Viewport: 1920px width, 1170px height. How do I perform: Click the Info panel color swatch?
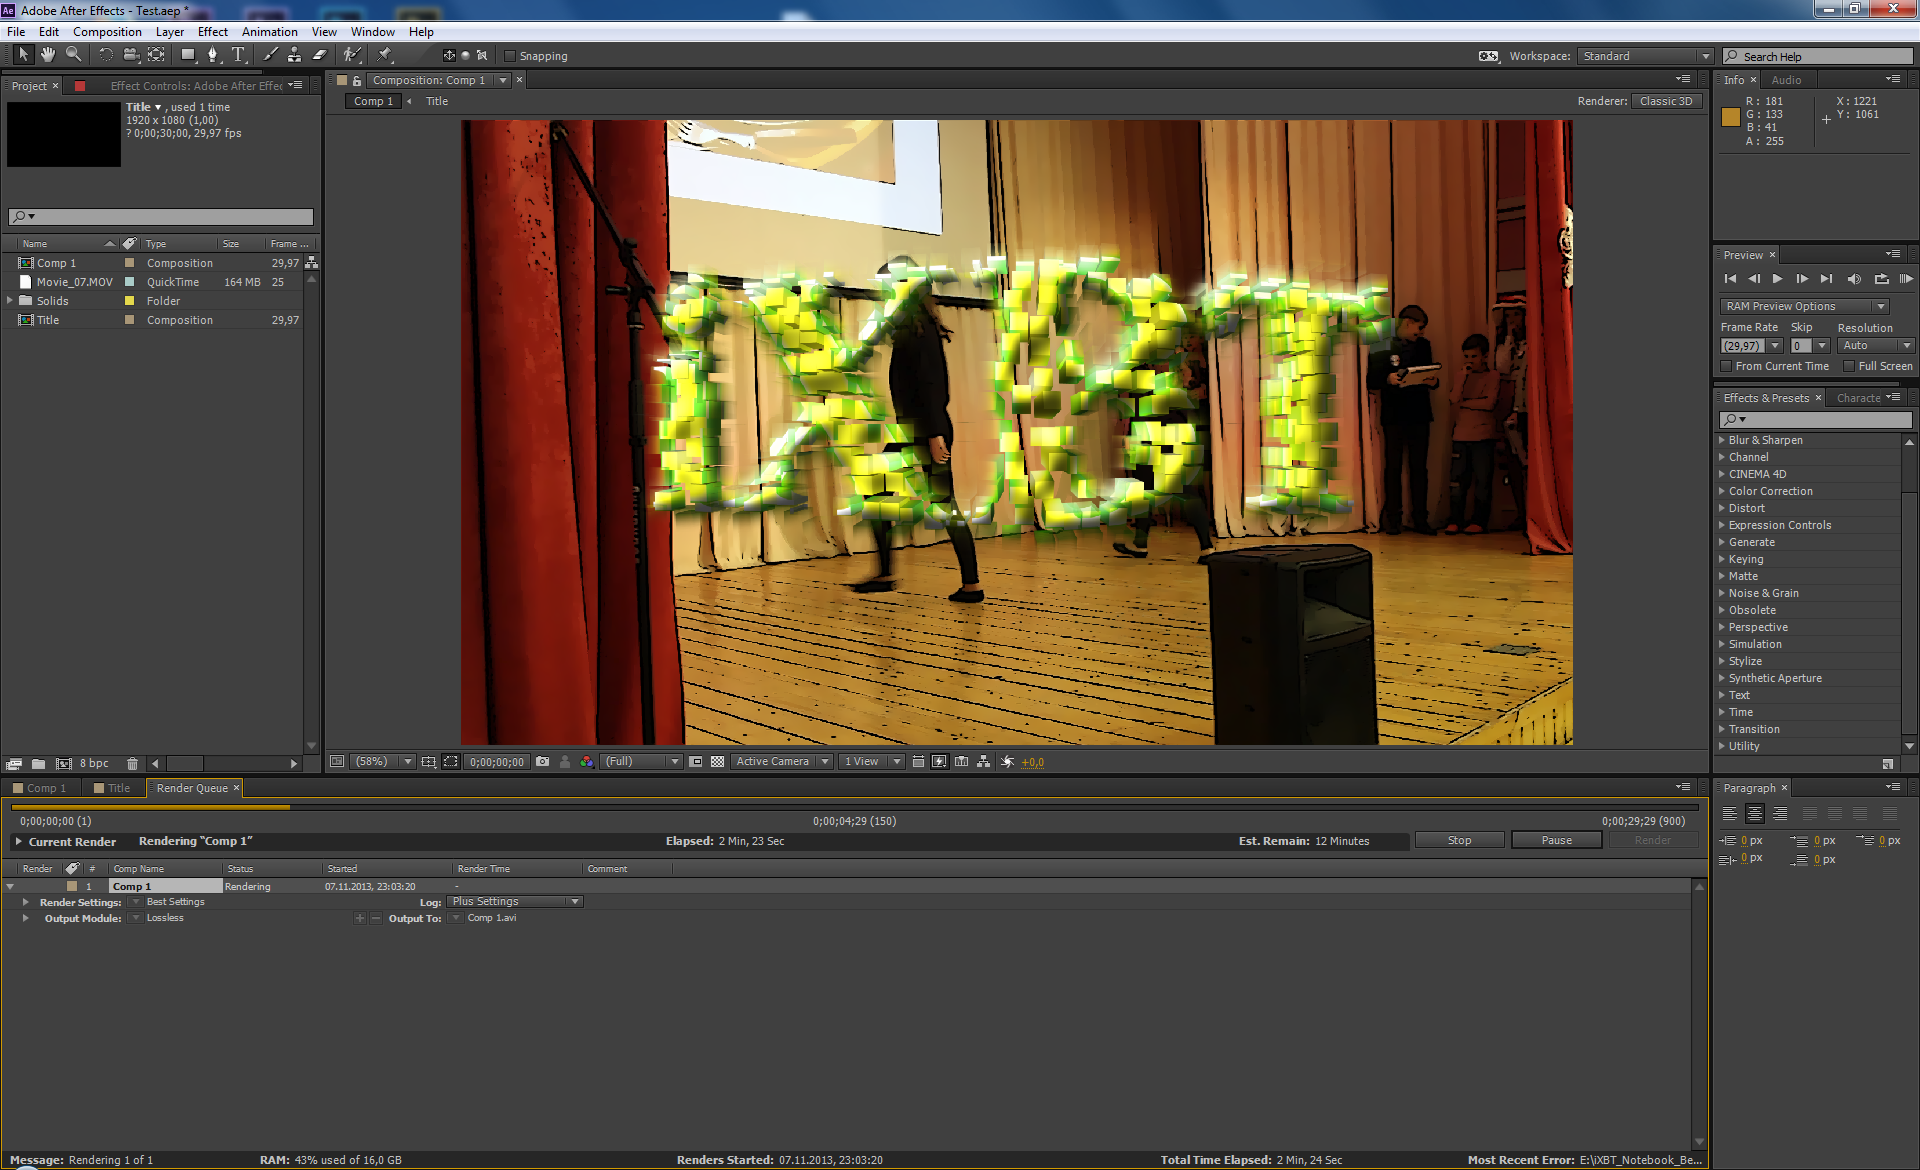1730,117
